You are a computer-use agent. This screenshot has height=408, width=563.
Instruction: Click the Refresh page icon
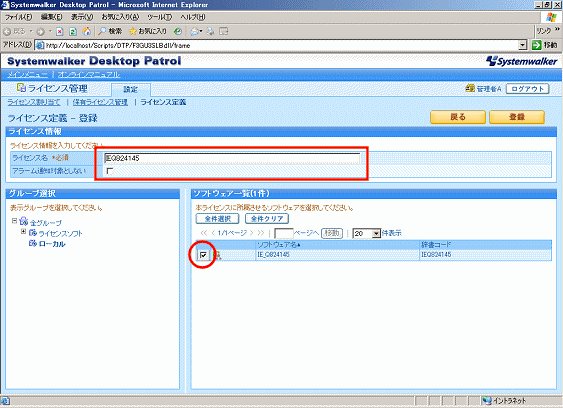[x=73, y=32]
